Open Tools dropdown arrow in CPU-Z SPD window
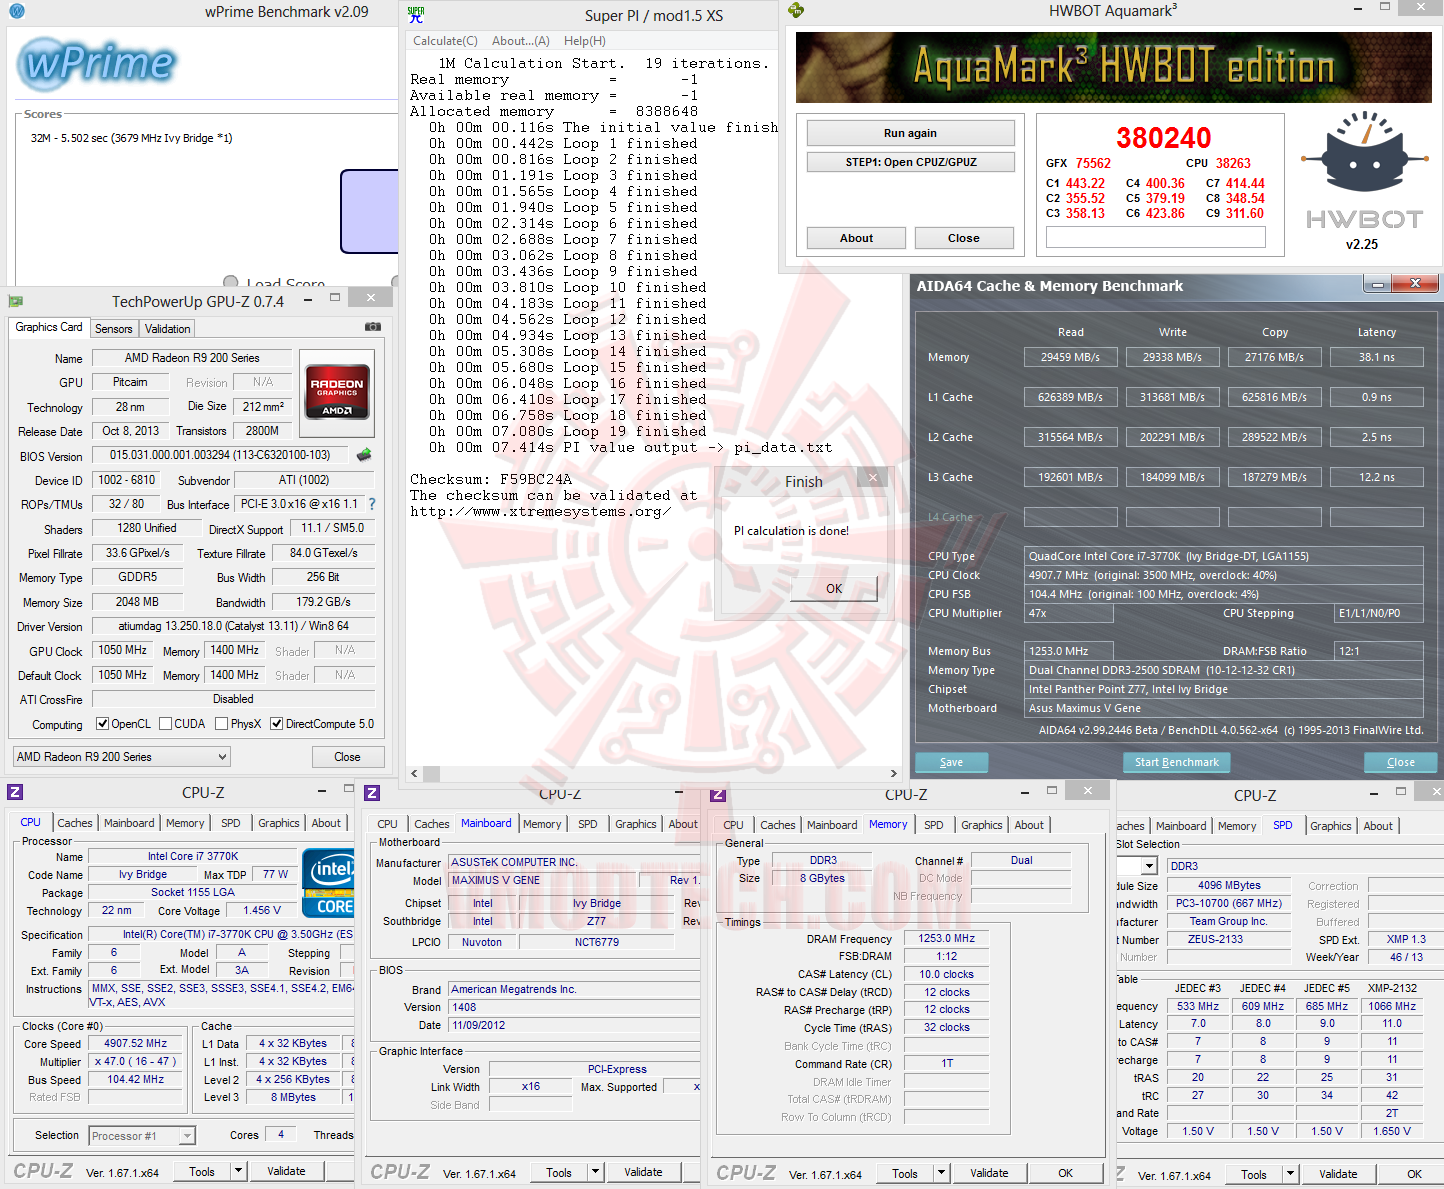The image size is (1444, 1189). click(x=1290, y=1174)
